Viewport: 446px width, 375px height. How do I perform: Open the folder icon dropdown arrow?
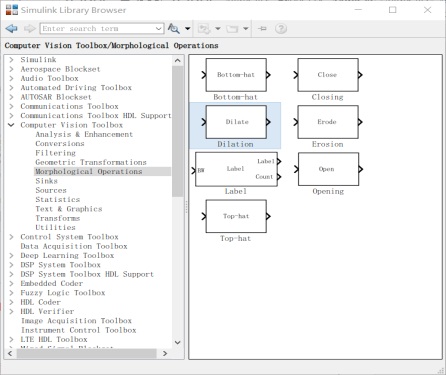pos(246,29)
